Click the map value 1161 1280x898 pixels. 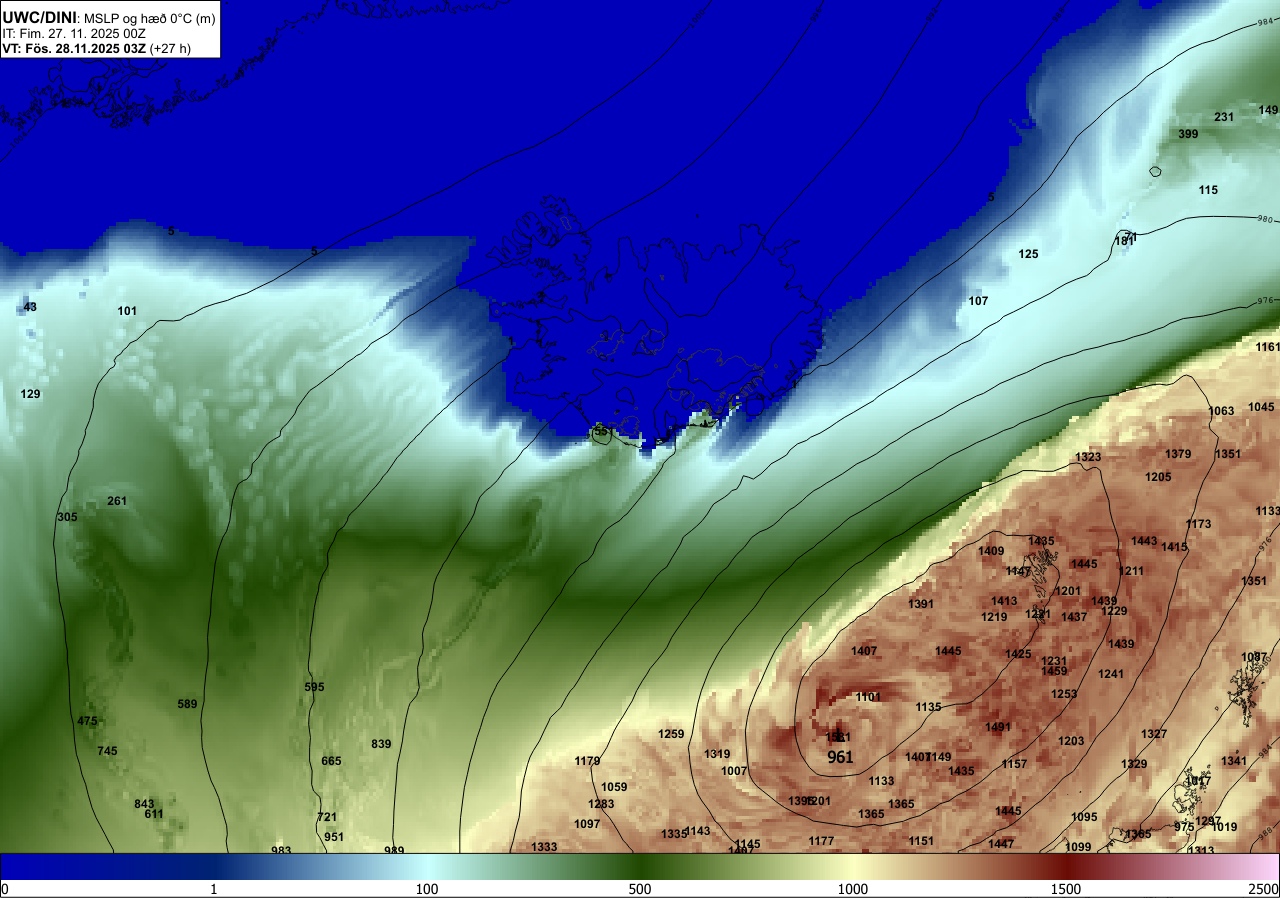coord(1267,347)
